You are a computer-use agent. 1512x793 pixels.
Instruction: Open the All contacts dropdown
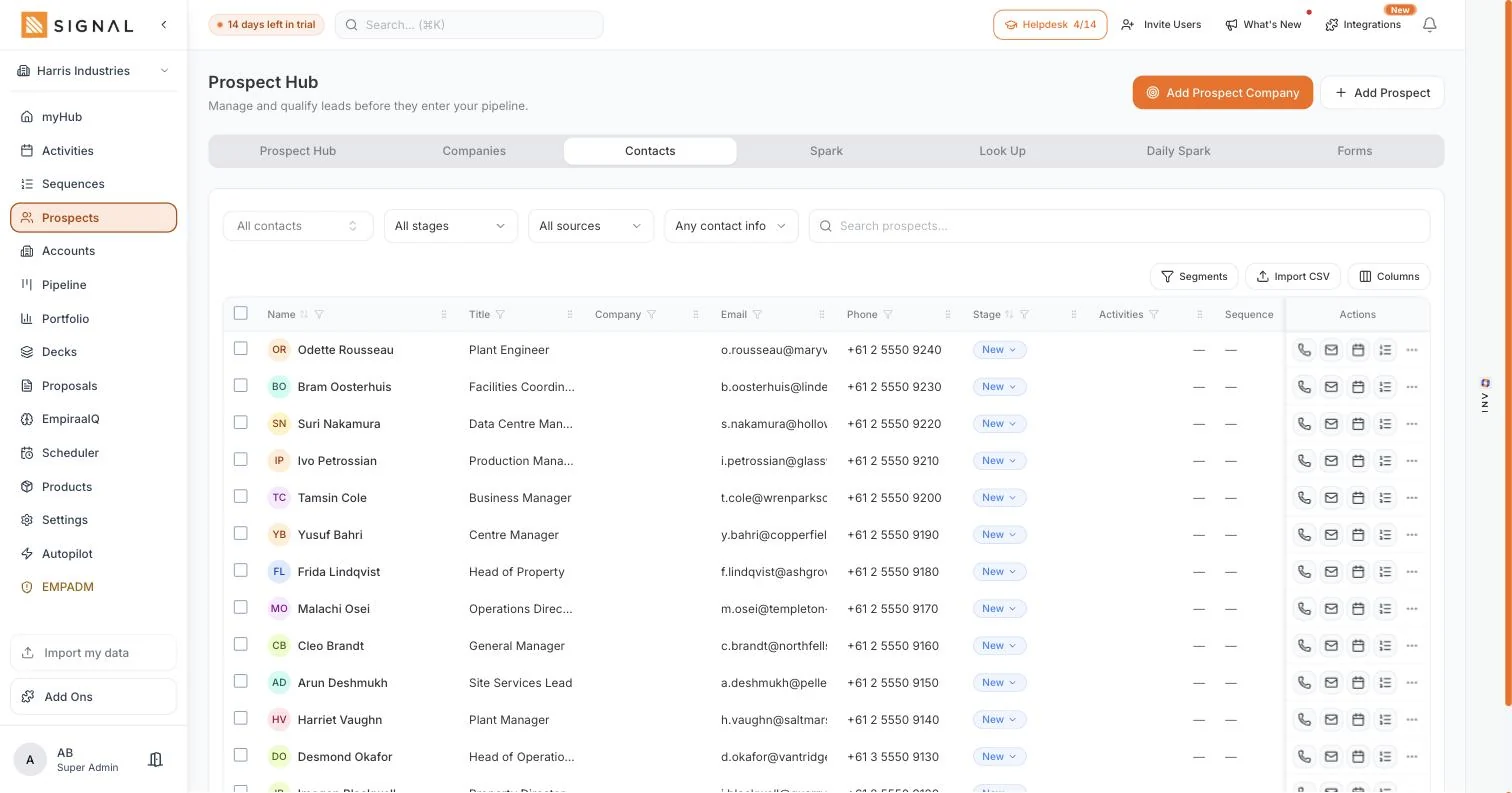298,226
